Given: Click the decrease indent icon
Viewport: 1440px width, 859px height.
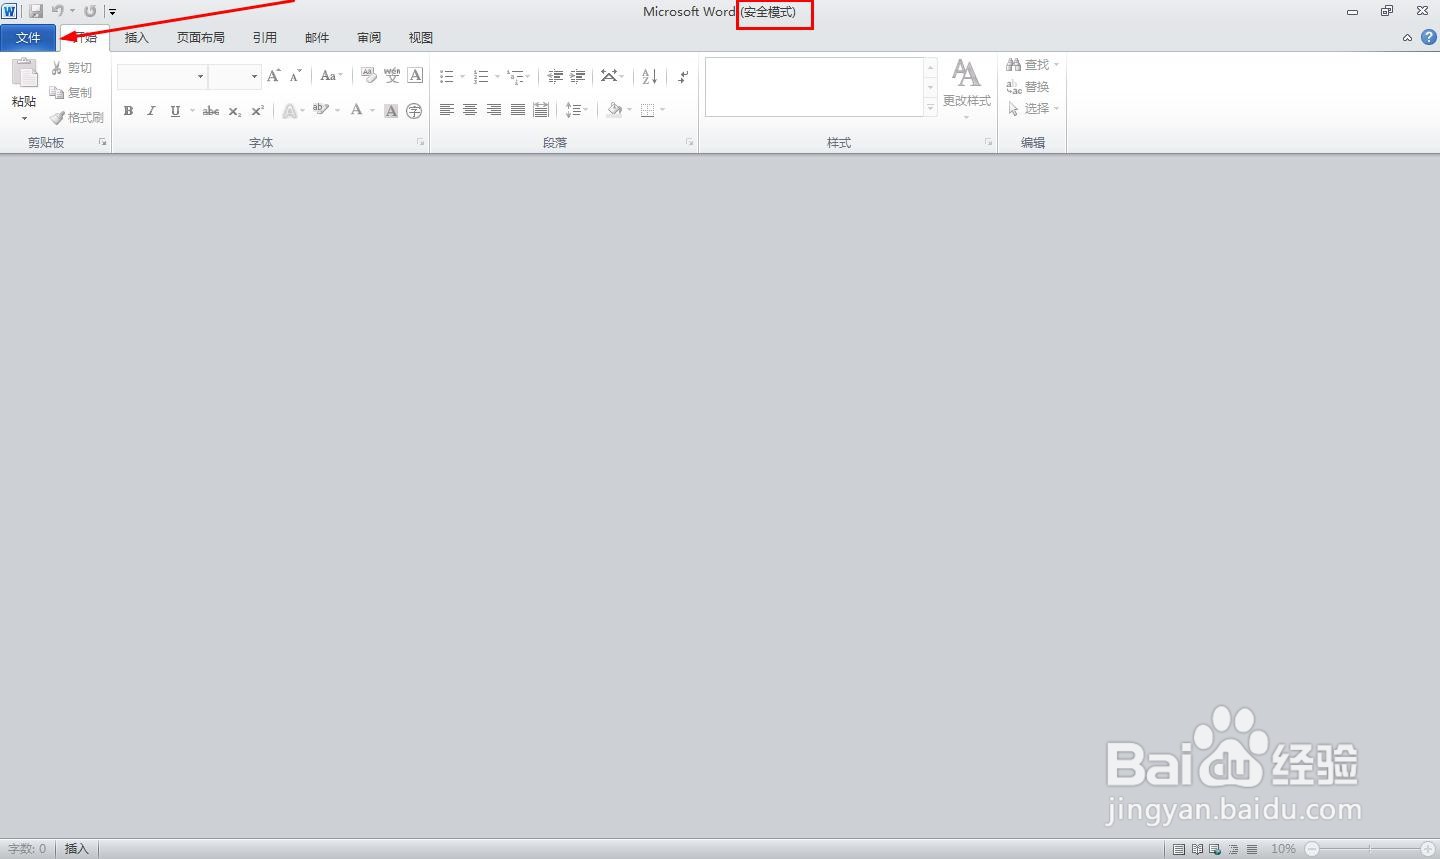Looking at the screenshot, I should (x=555, y=76).
